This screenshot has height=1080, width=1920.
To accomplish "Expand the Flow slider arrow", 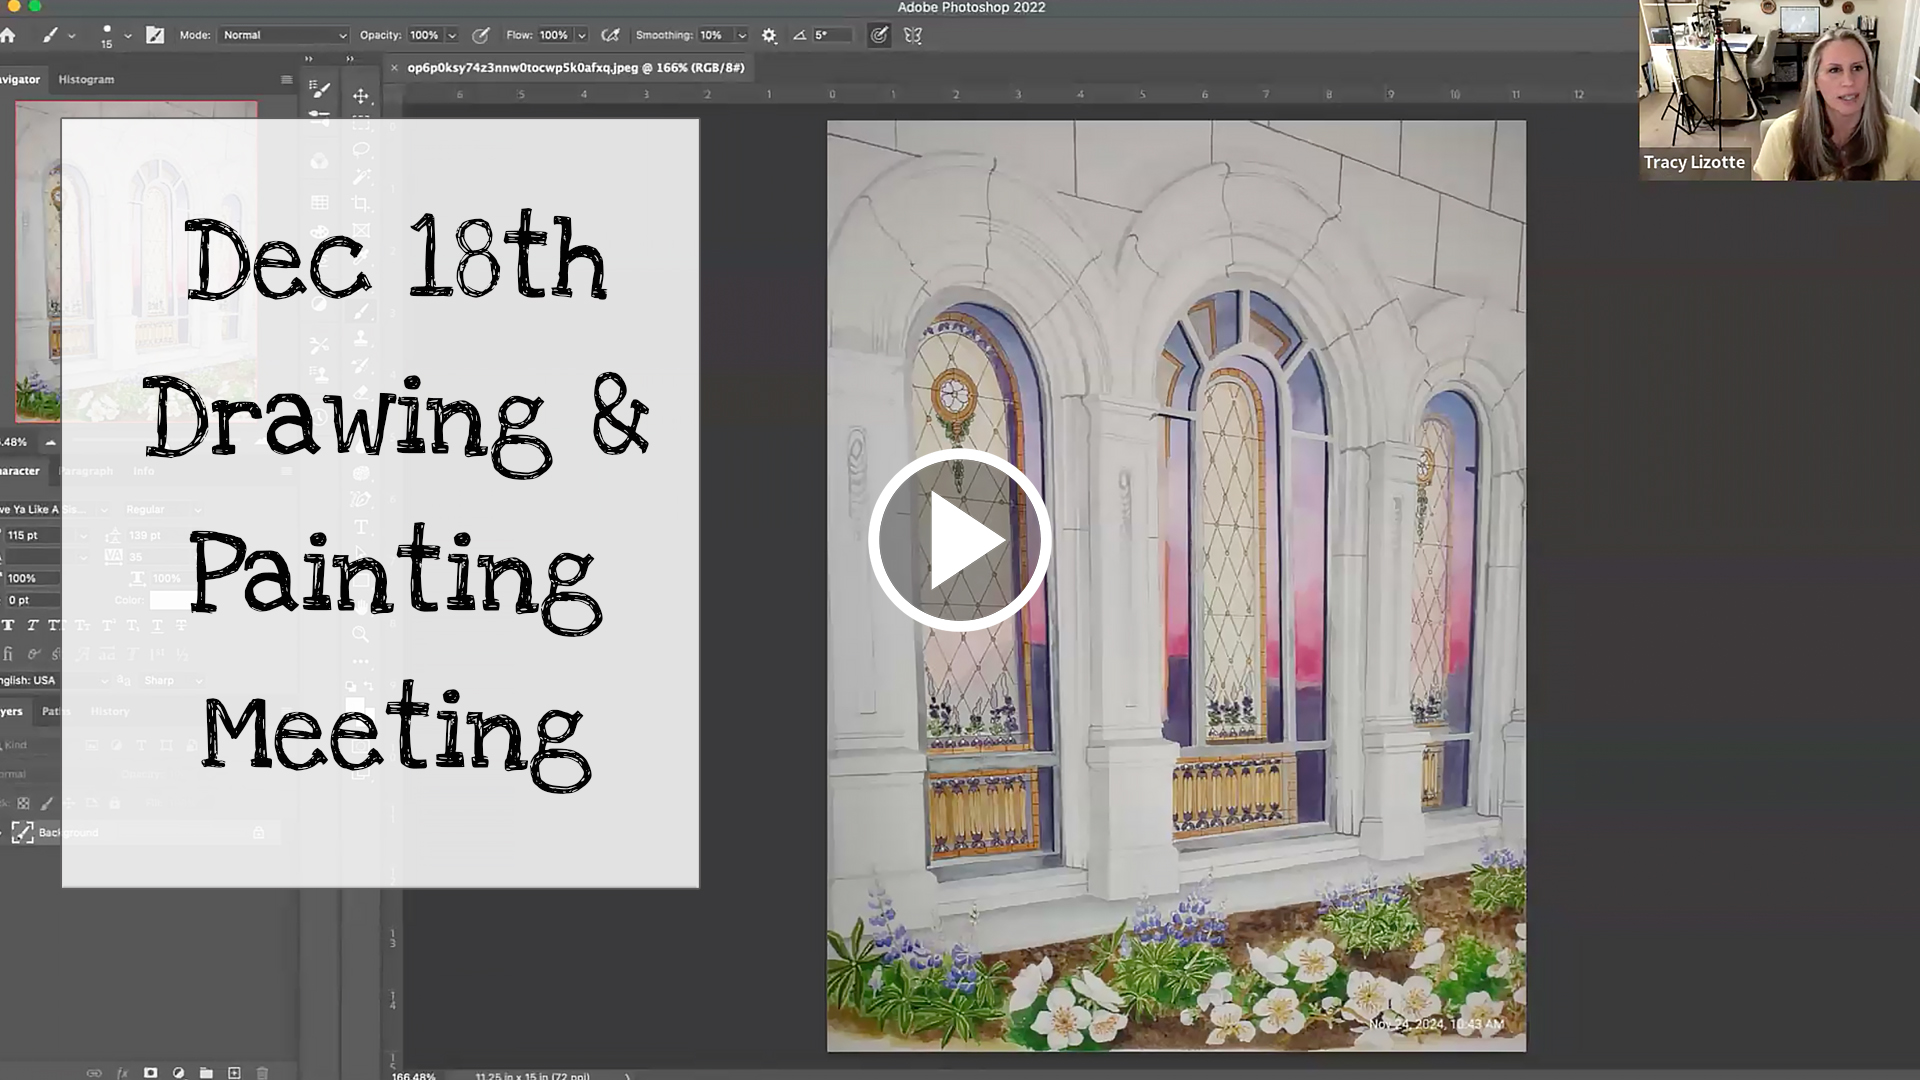I will tap(582, 35).
